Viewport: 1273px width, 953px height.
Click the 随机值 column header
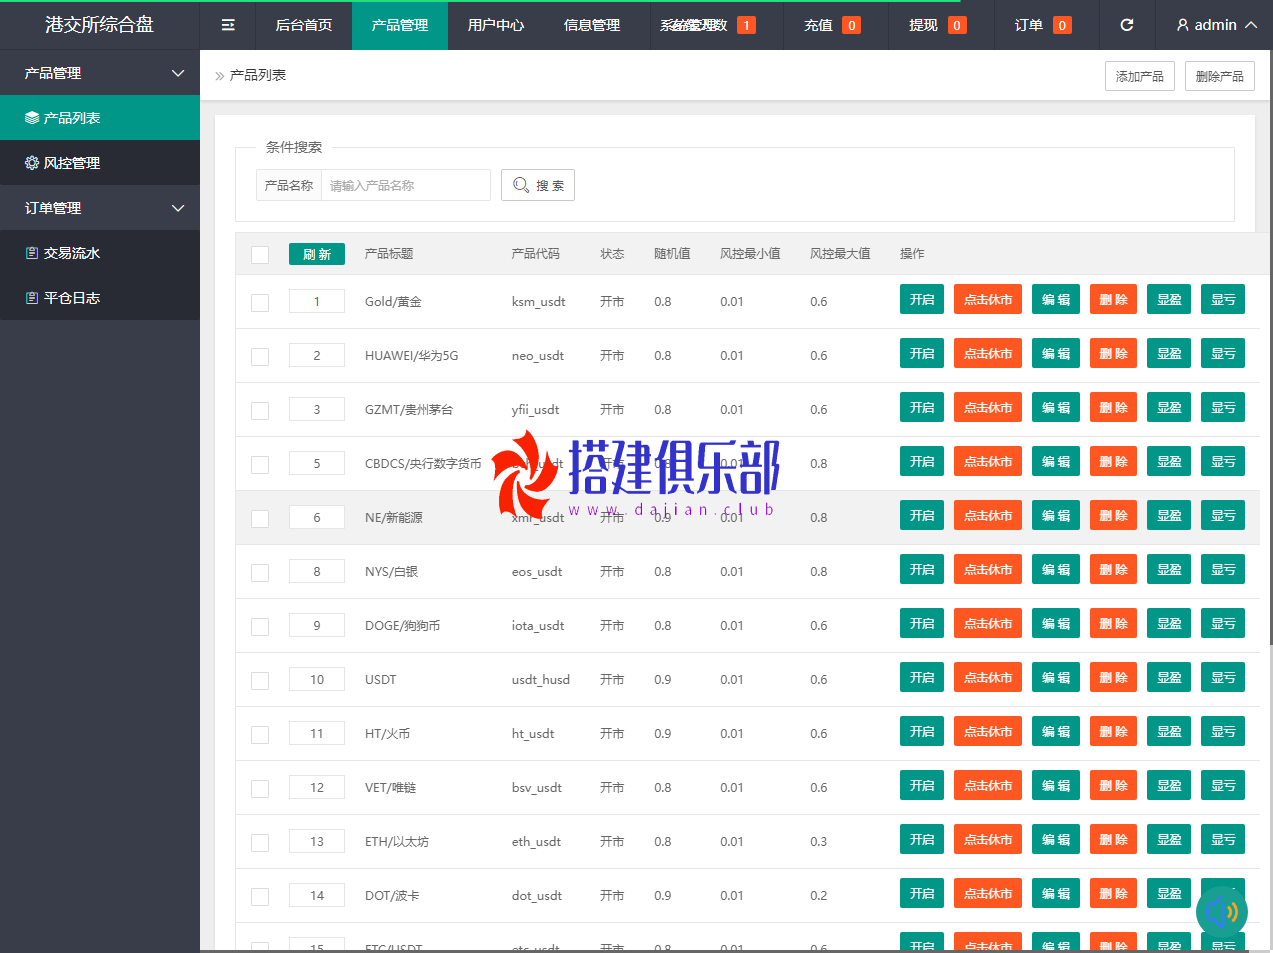click(x=672, y=254)
